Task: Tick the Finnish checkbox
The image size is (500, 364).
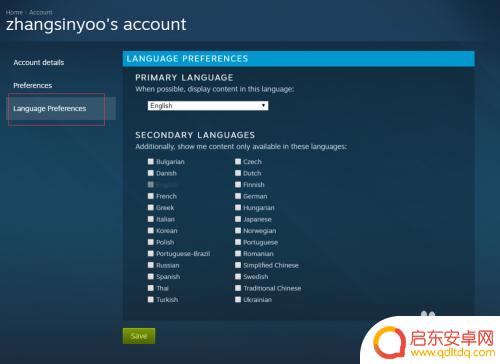Action: (x=238, y=184)
